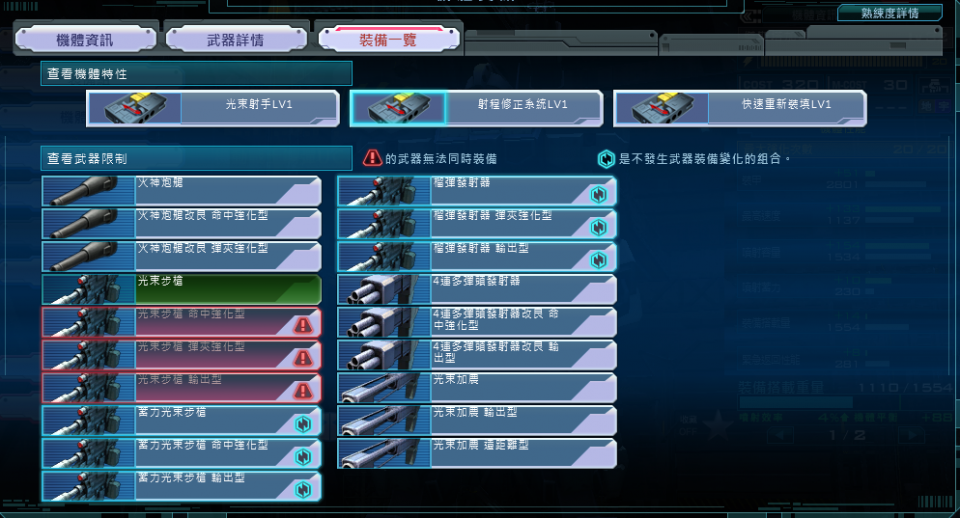The height and width of the screenshot is (518, 960).
Task: Click the cyan hexagon icon on 榴彈發射器 彈夾強化型
Action: [x=599, y=227]
